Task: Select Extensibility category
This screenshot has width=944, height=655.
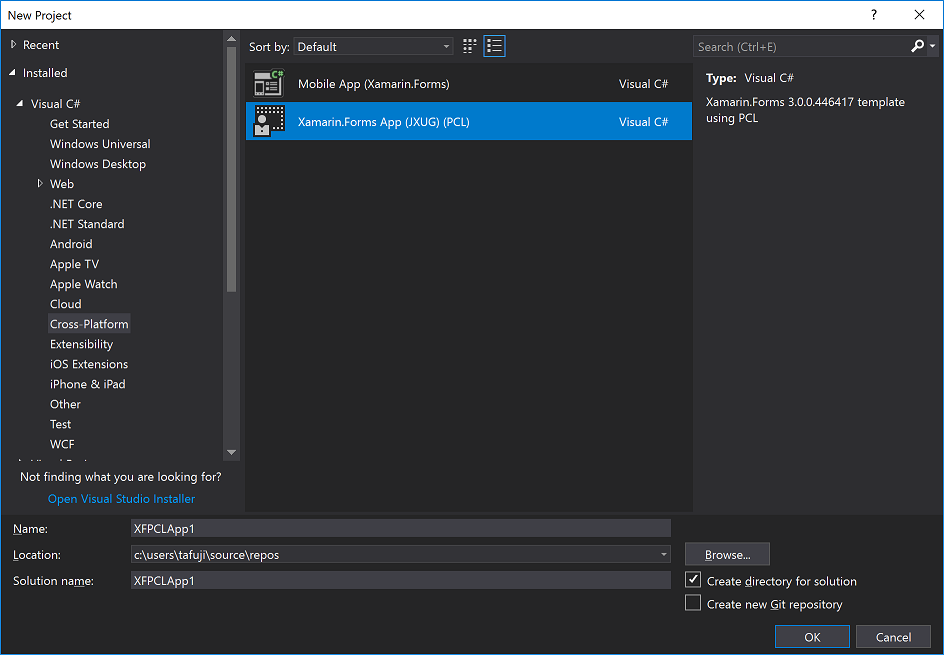Action: pyautogui.click(x=81, y=344)
